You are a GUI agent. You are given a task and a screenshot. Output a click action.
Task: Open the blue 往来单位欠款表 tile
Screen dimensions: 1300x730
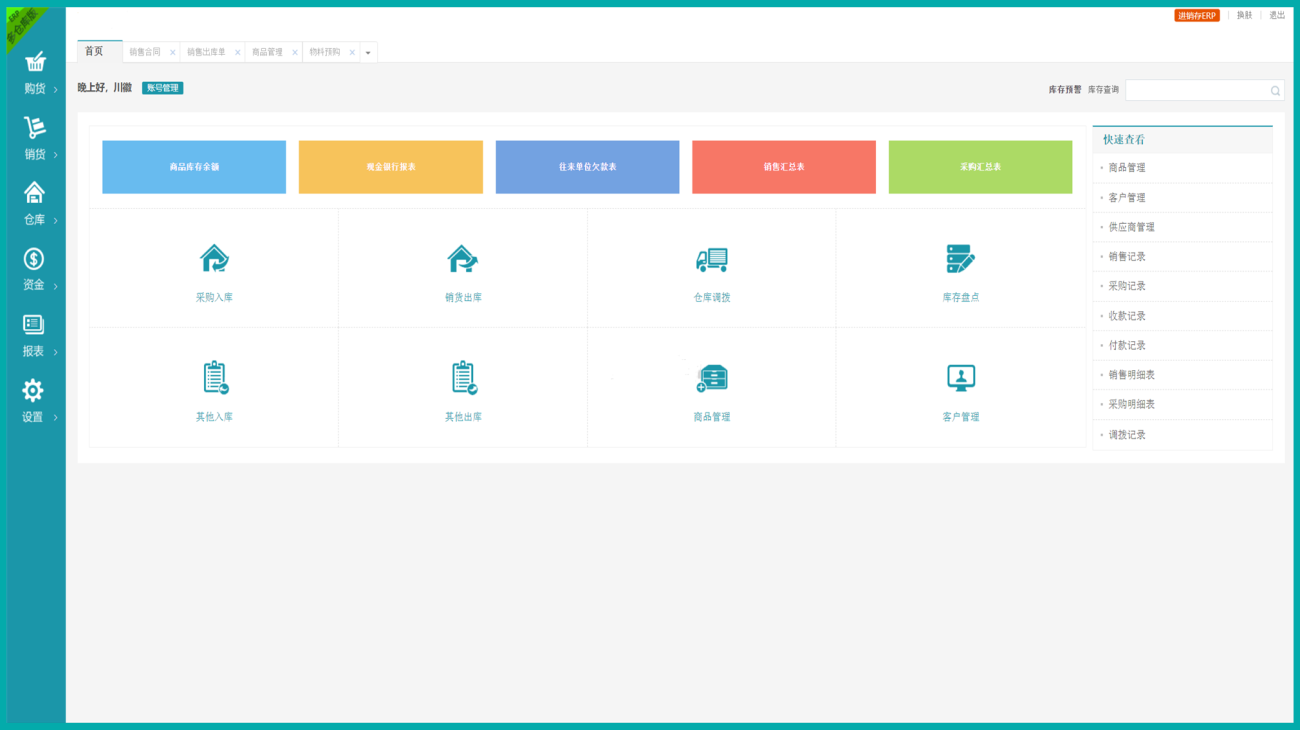pyautogui.click(x=587, y=167)
